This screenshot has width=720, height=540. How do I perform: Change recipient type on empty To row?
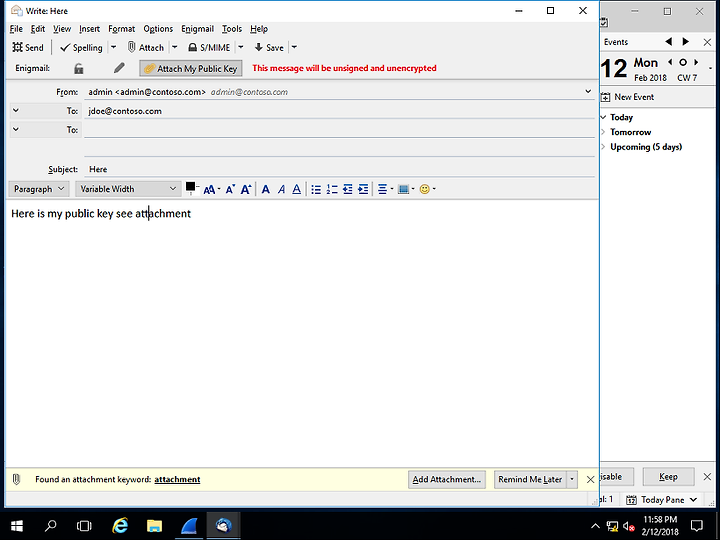coord(16,129)
